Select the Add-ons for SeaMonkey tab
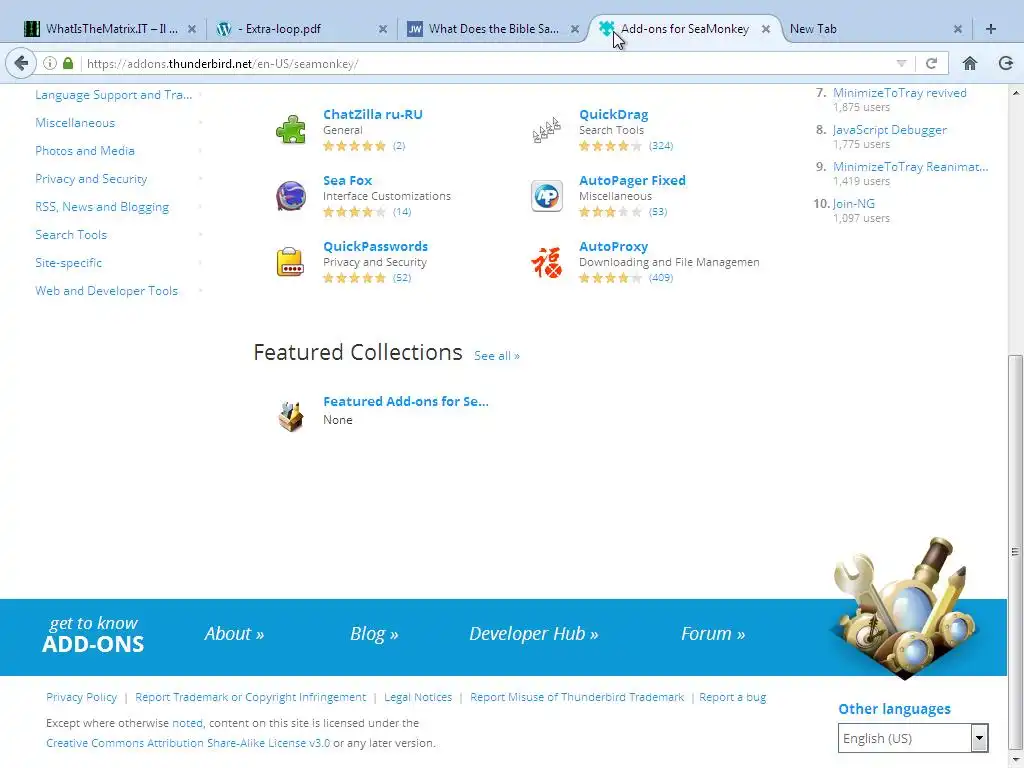The image size is (1024, 768). click(x=684, y=29)
